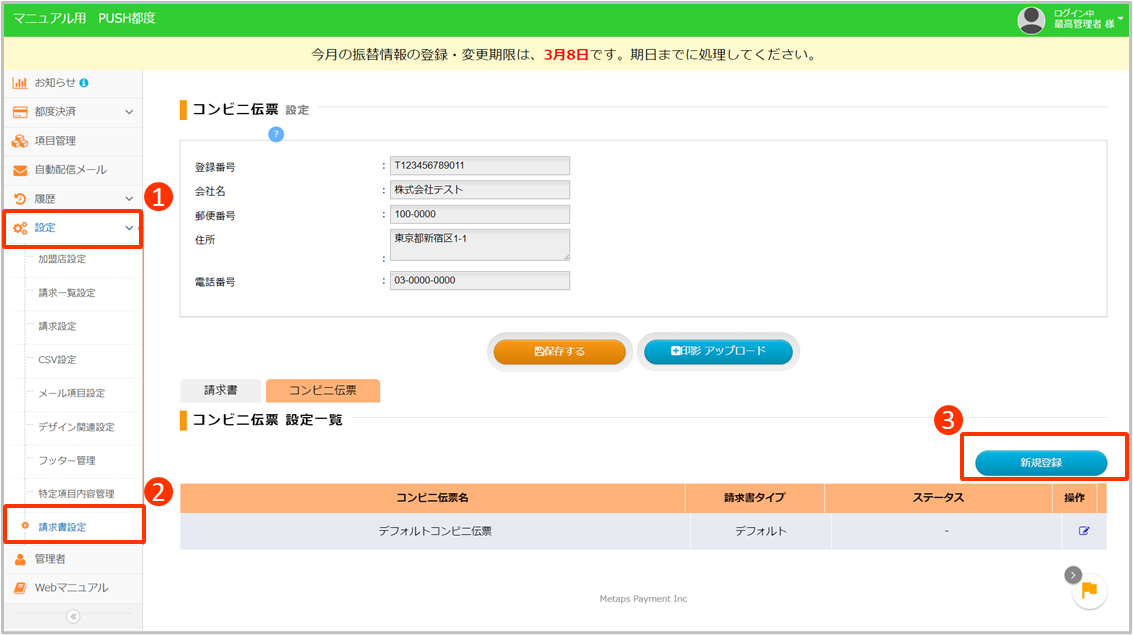The width and height of the screenshot is (1133, 635).
Task: Open the login user dropdown arrow
Action: pyautogui.click(x=1121, y=18)
